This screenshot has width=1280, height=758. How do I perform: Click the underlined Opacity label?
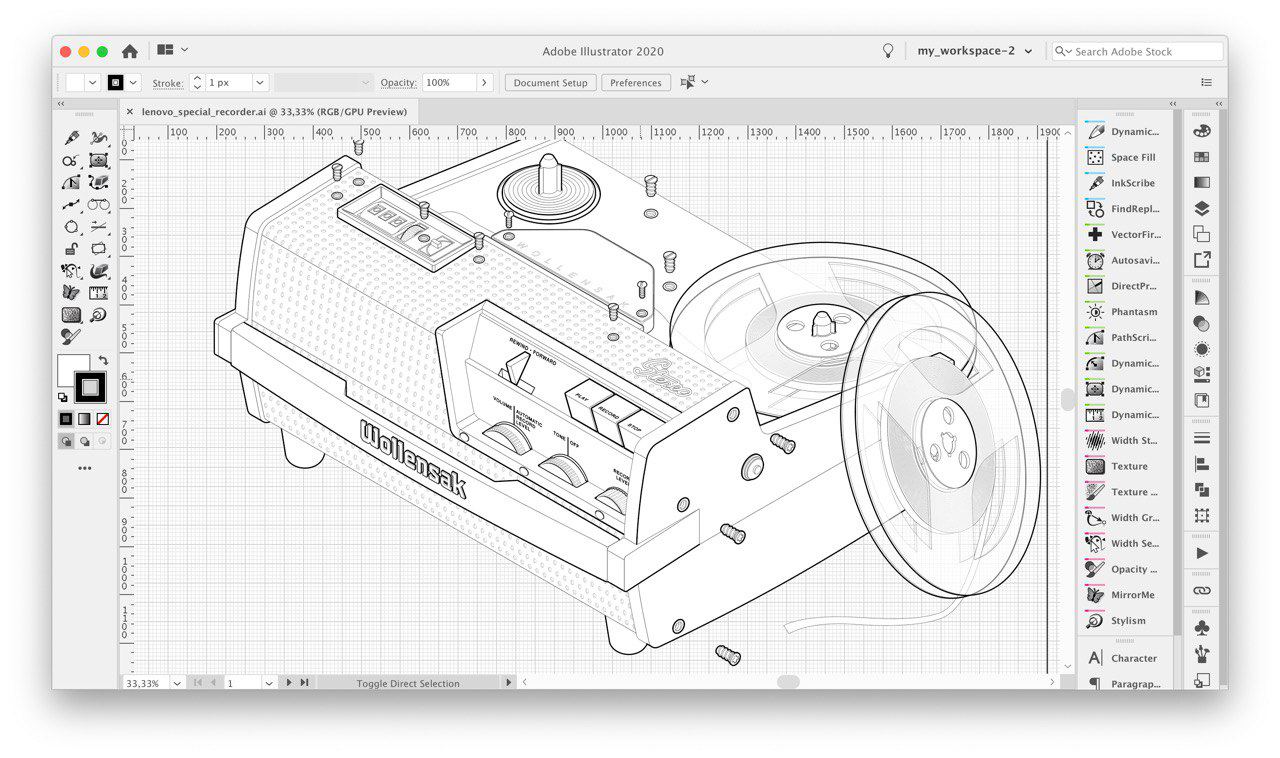coord(398,83)
